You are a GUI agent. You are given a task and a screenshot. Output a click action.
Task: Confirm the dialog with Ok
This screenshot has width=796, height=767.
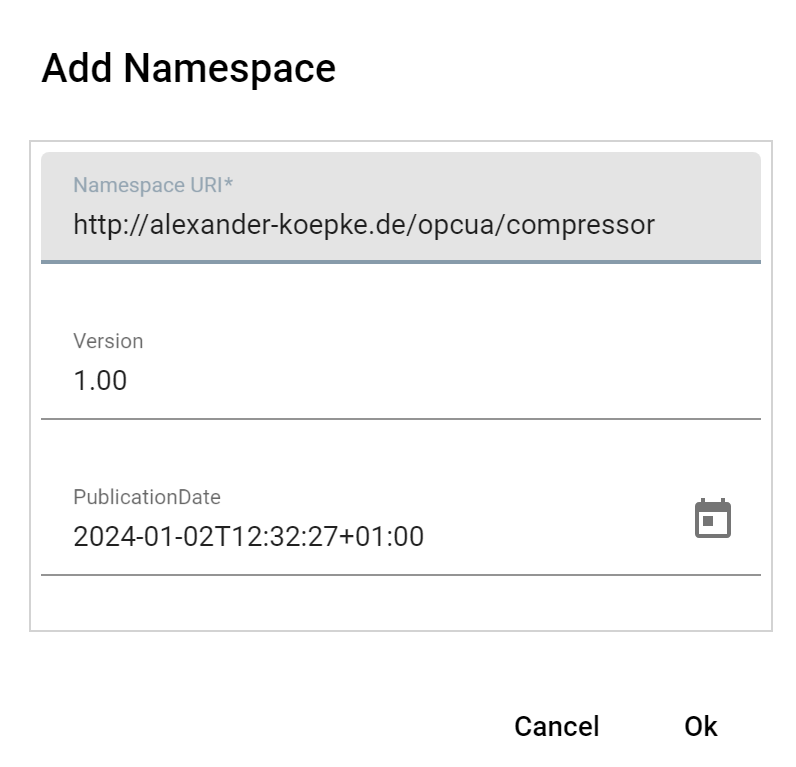click(701, 726)
